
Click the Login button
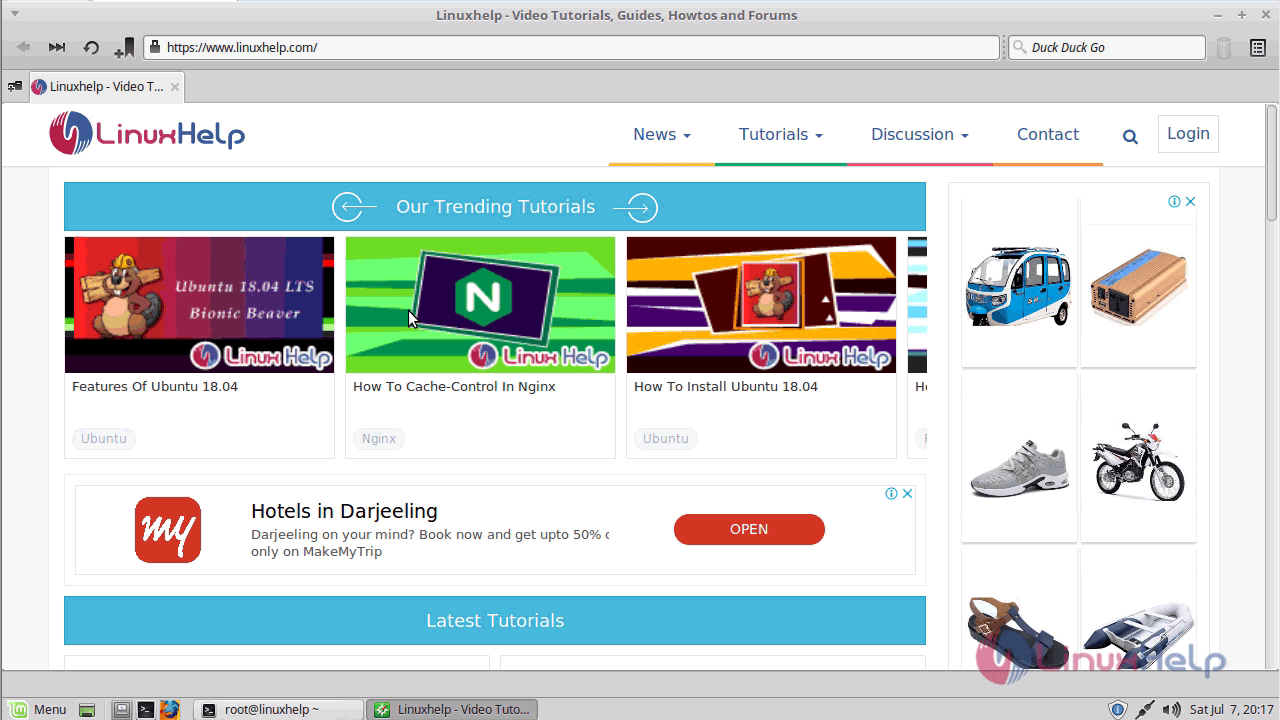[1188, 134]
